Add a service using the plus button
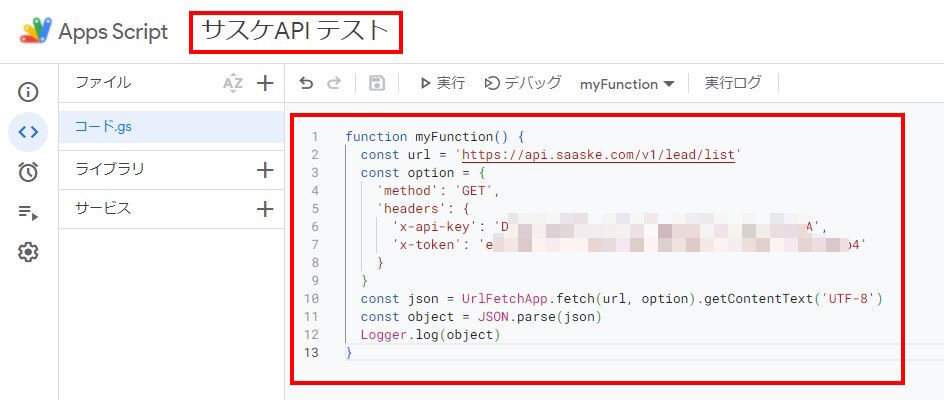Viewport: 944px width, 400px height. click(265, 209)
